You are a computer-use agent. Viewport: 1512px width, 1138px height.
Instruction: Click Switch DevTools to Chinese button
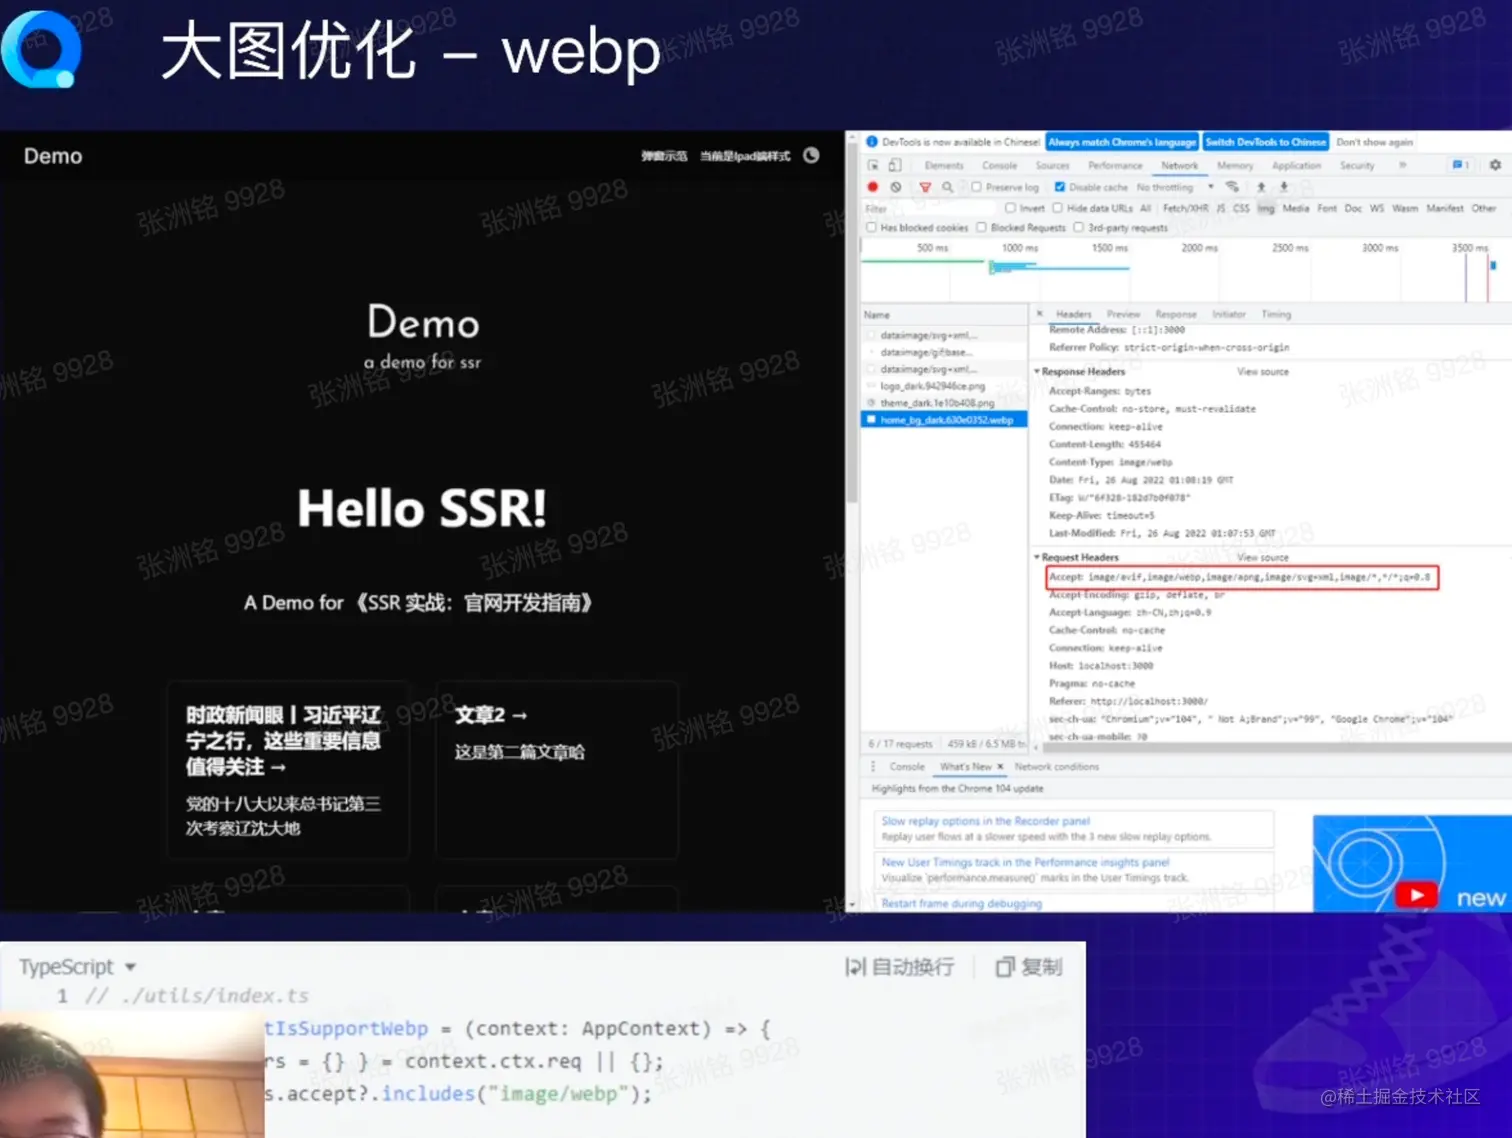pyautogui.click(x=1266, y=142)
